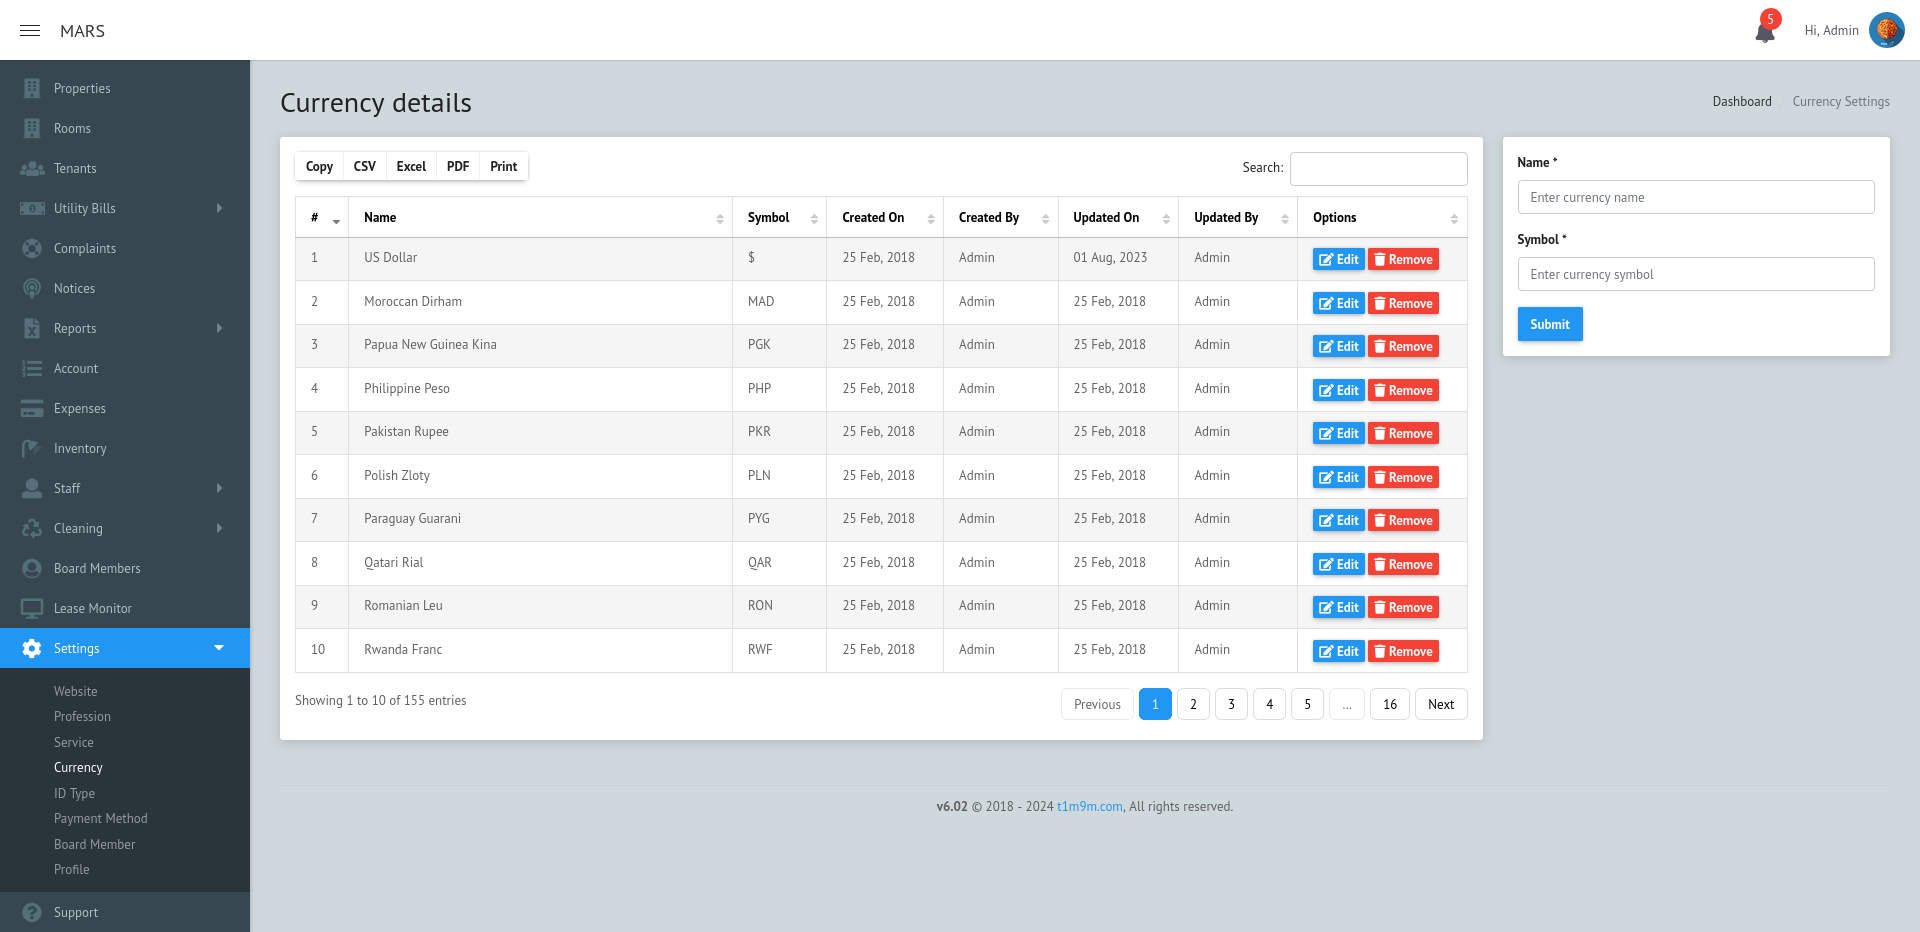Expand the Staff submenu

point(125,488)
